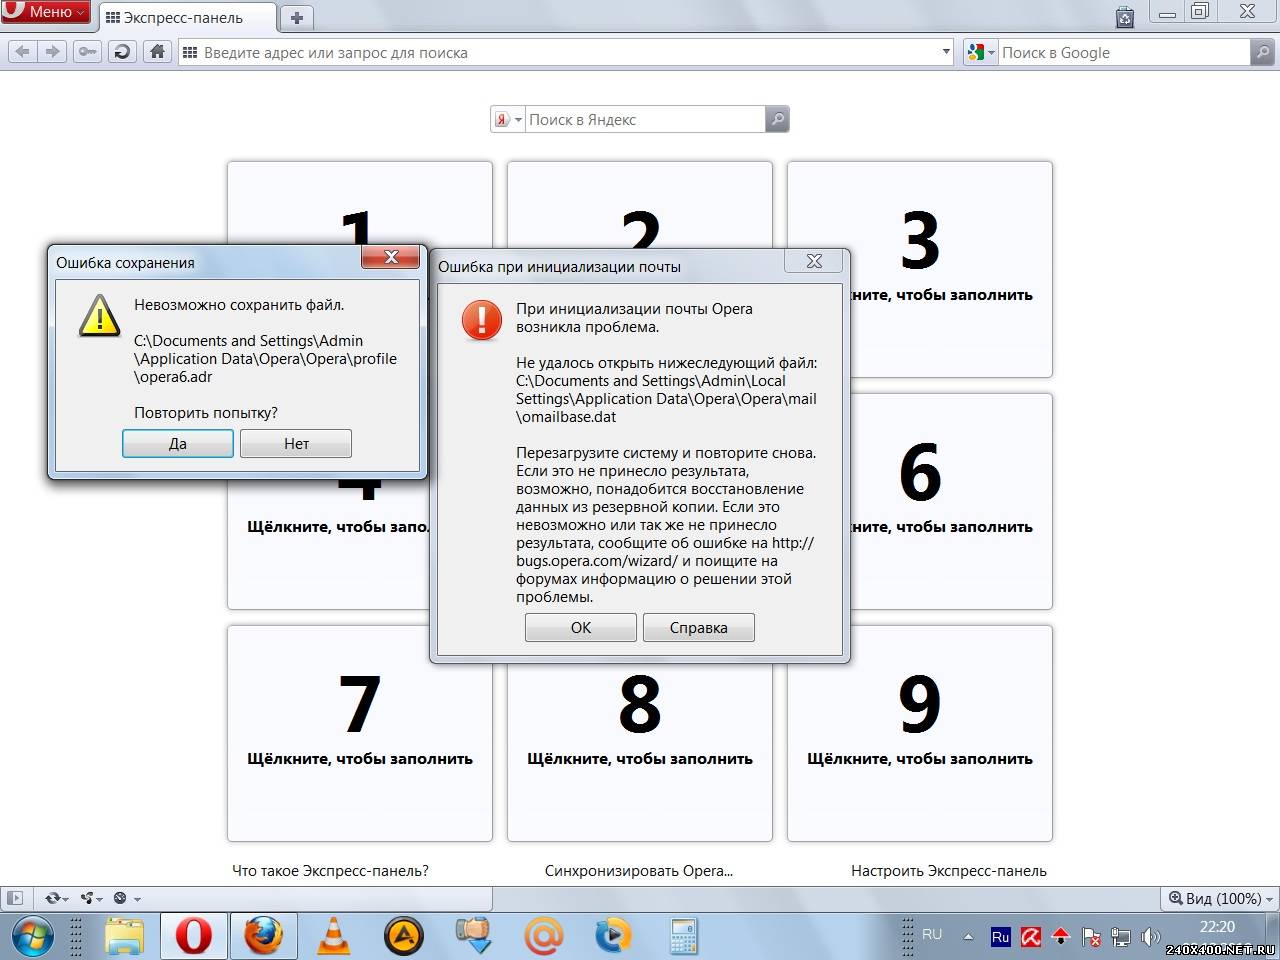Launch Windows Media Player from taskbar
Viewport: 1280px width, 960px height.
coord(613,936)
